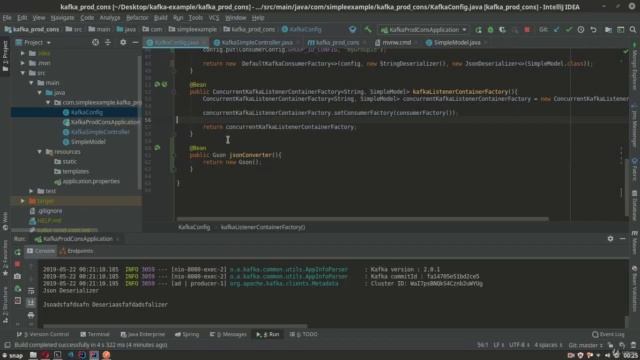Open the Version Control tool window

tap(43, 334)
